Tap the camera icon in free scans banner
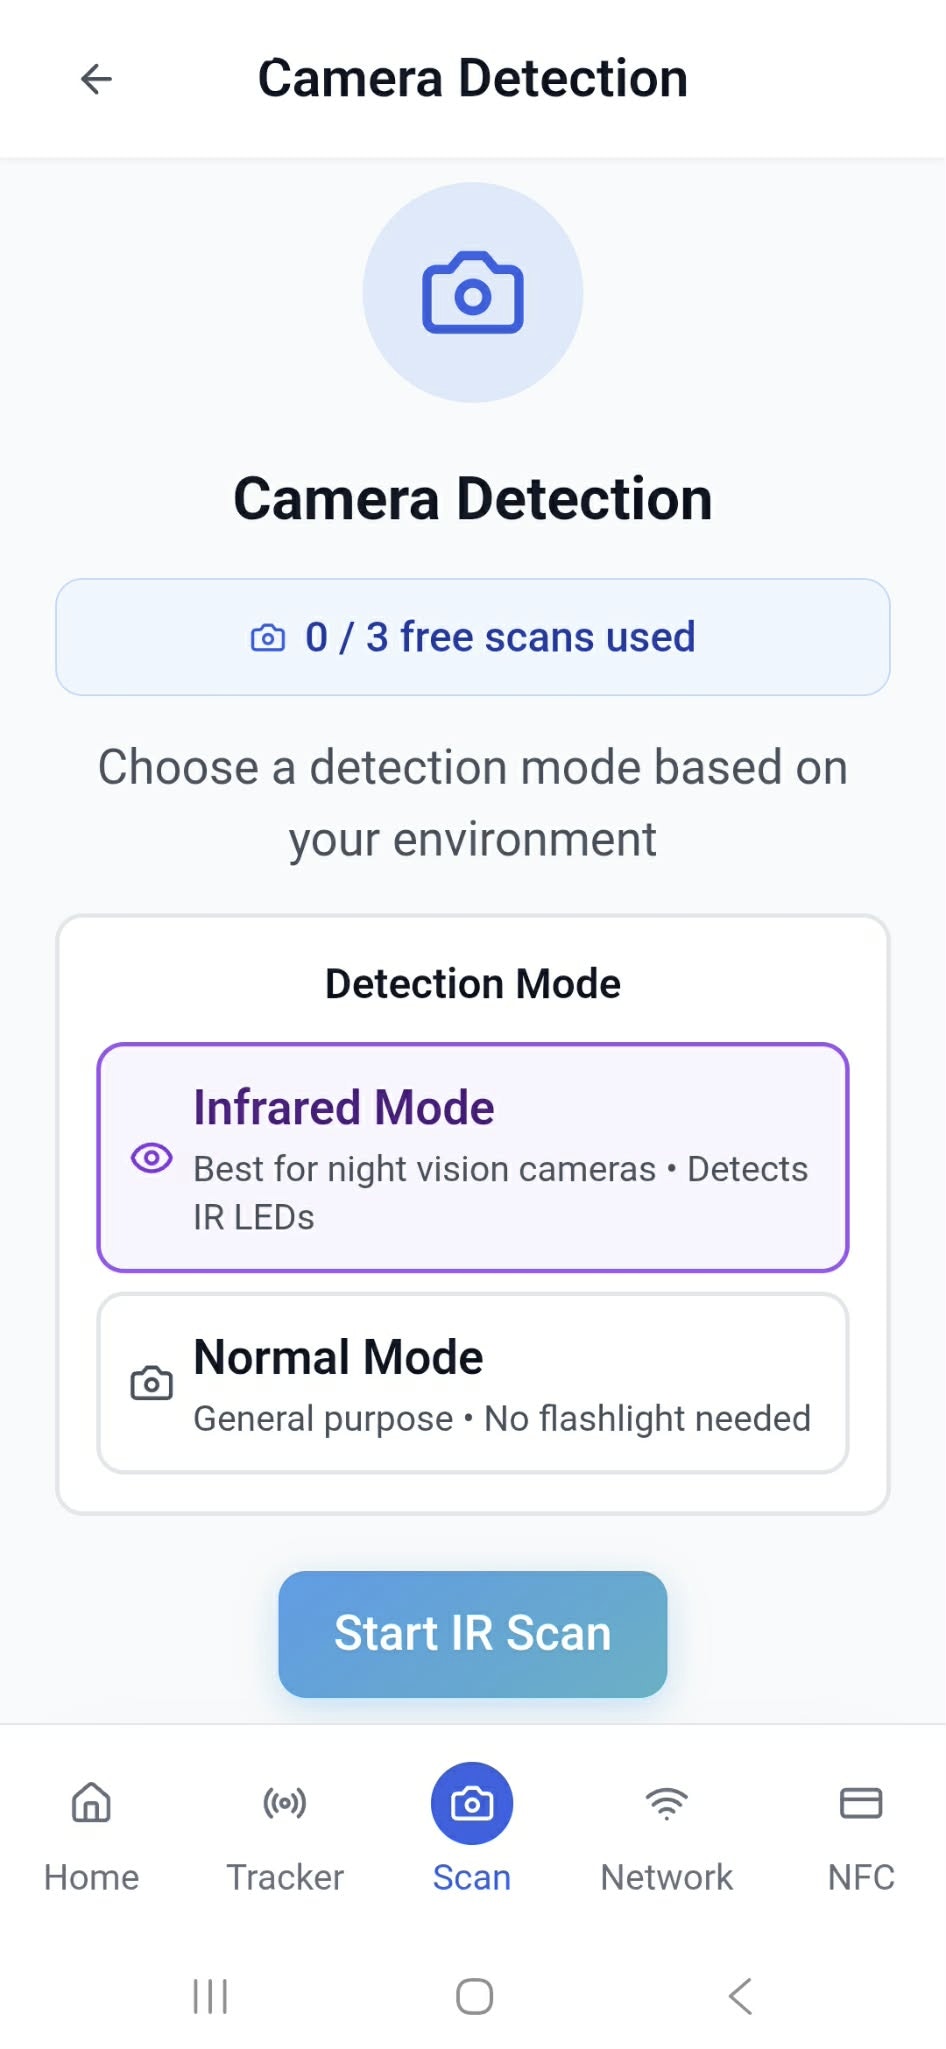 tap(268, 637)
